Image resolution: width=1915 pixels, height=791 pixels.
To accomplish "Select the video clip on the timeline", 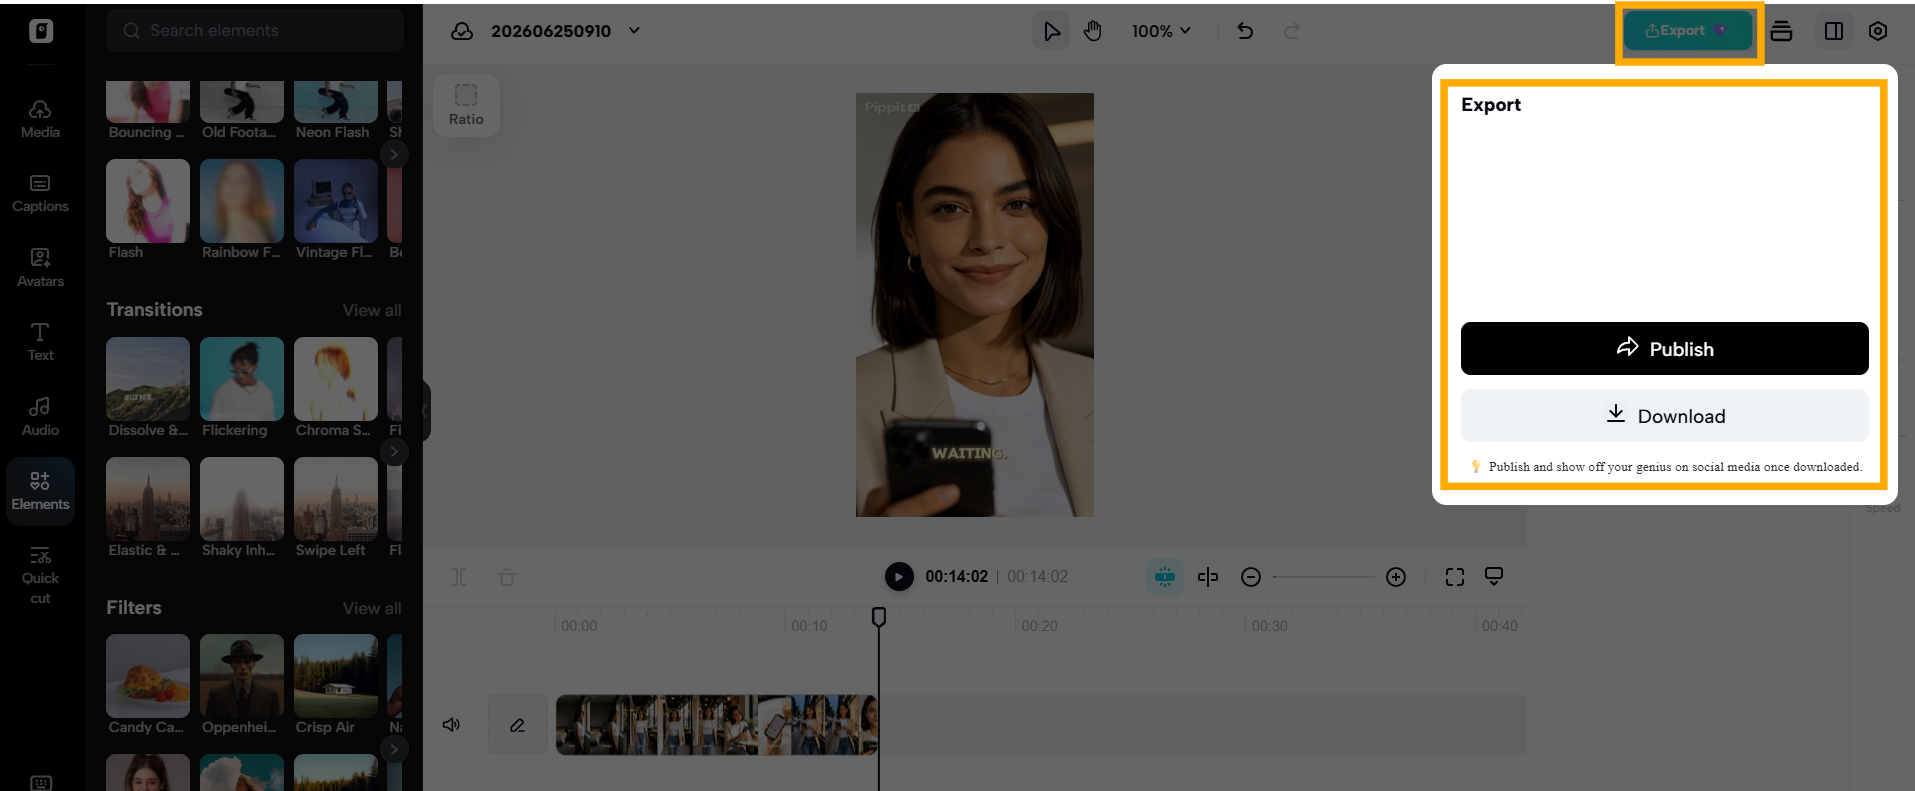I will (717, 725).
